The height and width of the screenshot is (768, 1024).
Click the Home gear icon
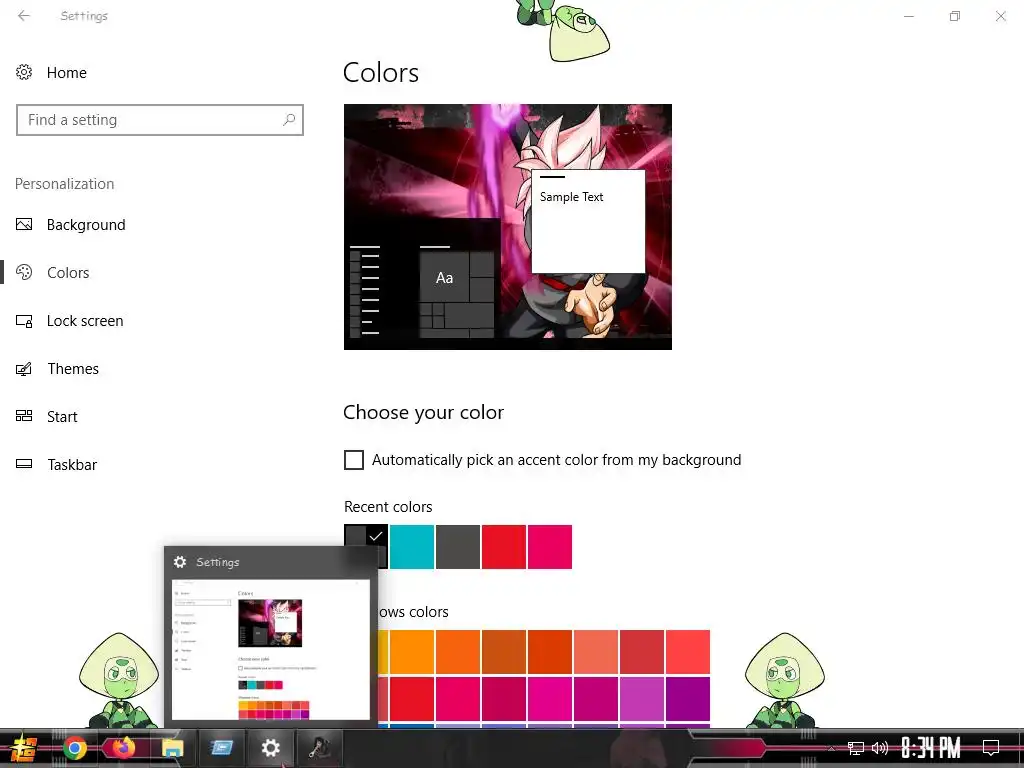pyautogui.click(x=24, y=72)
